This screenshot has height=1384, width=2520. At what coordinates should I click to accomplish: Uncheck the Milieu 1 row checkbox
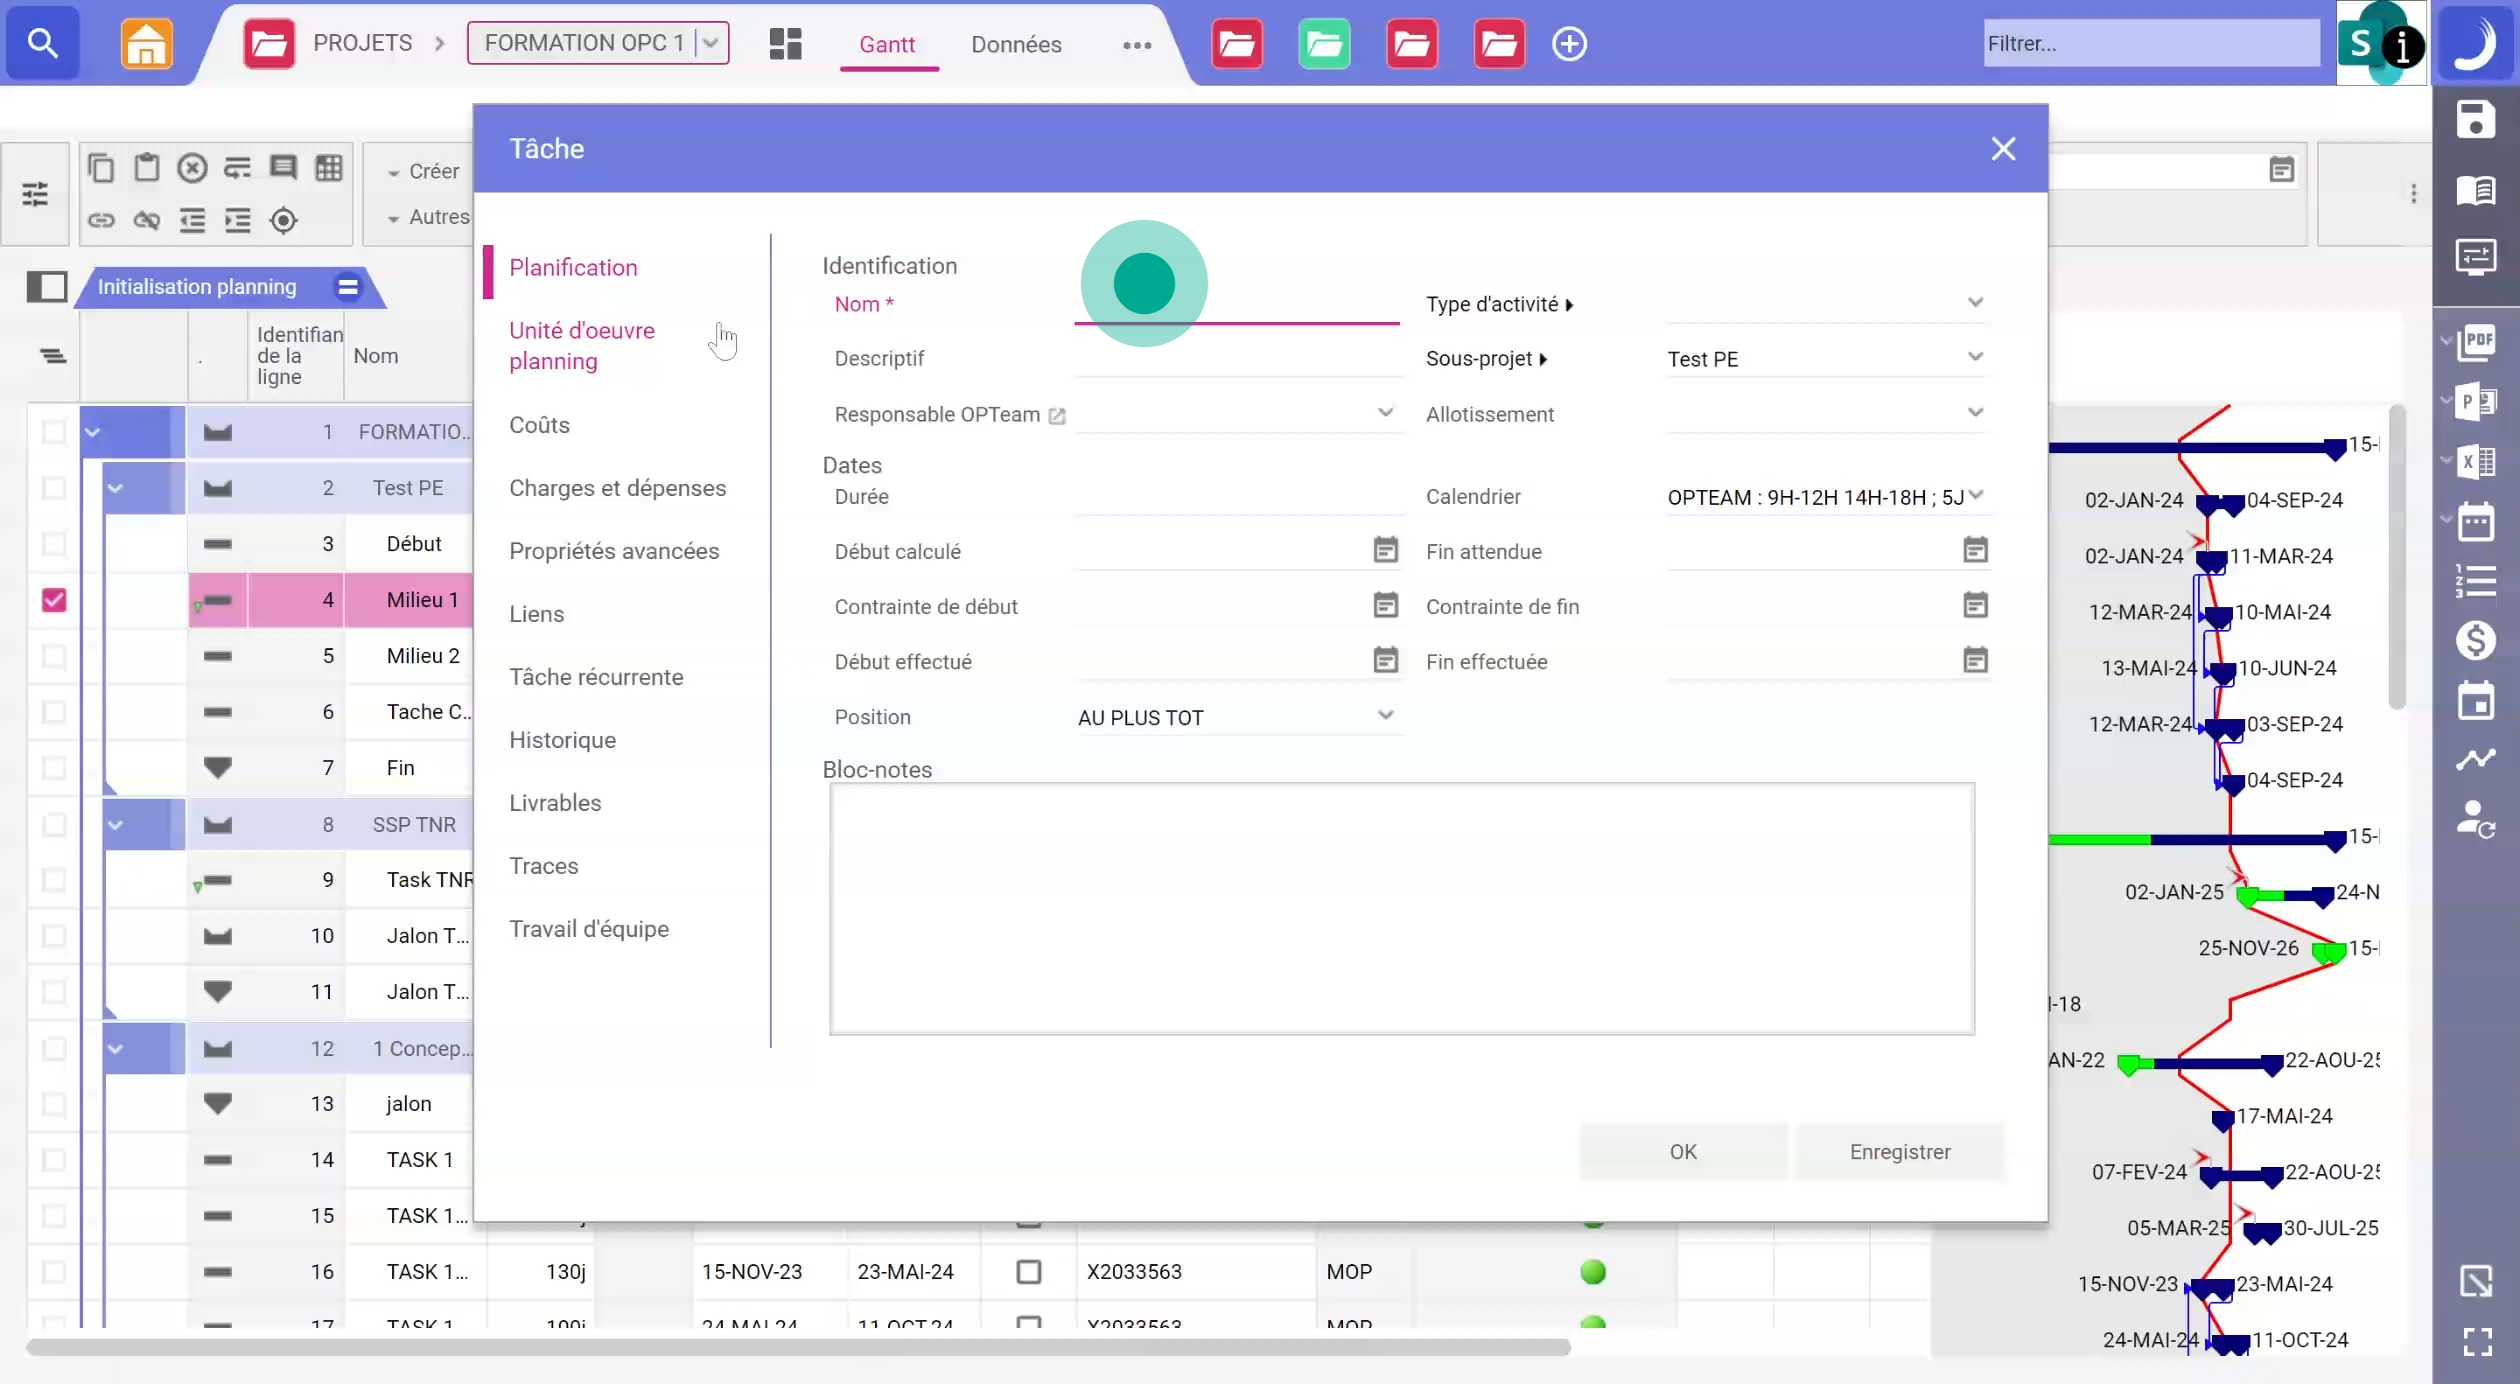54,600
